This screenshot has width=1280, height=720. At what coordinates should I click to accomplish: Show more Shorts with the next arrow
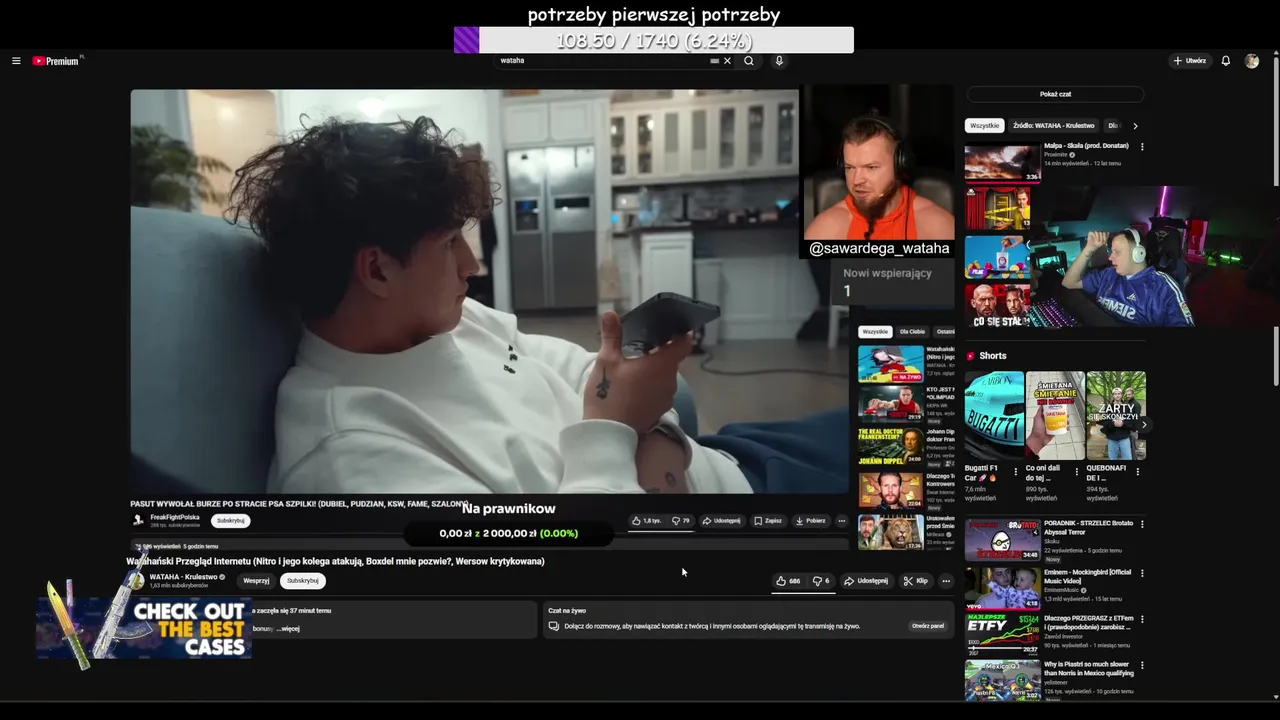tap(1144, 425)
